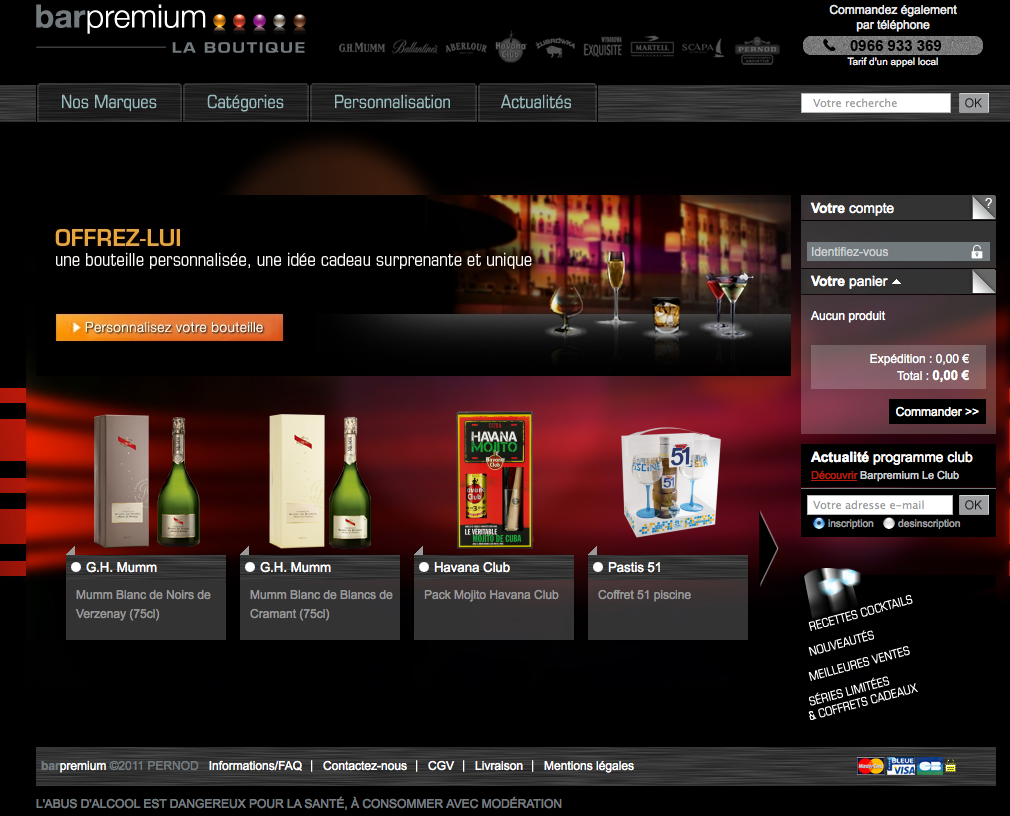
Task: Collapse the Votre panier panel arrow
Action: pos(897,281)
